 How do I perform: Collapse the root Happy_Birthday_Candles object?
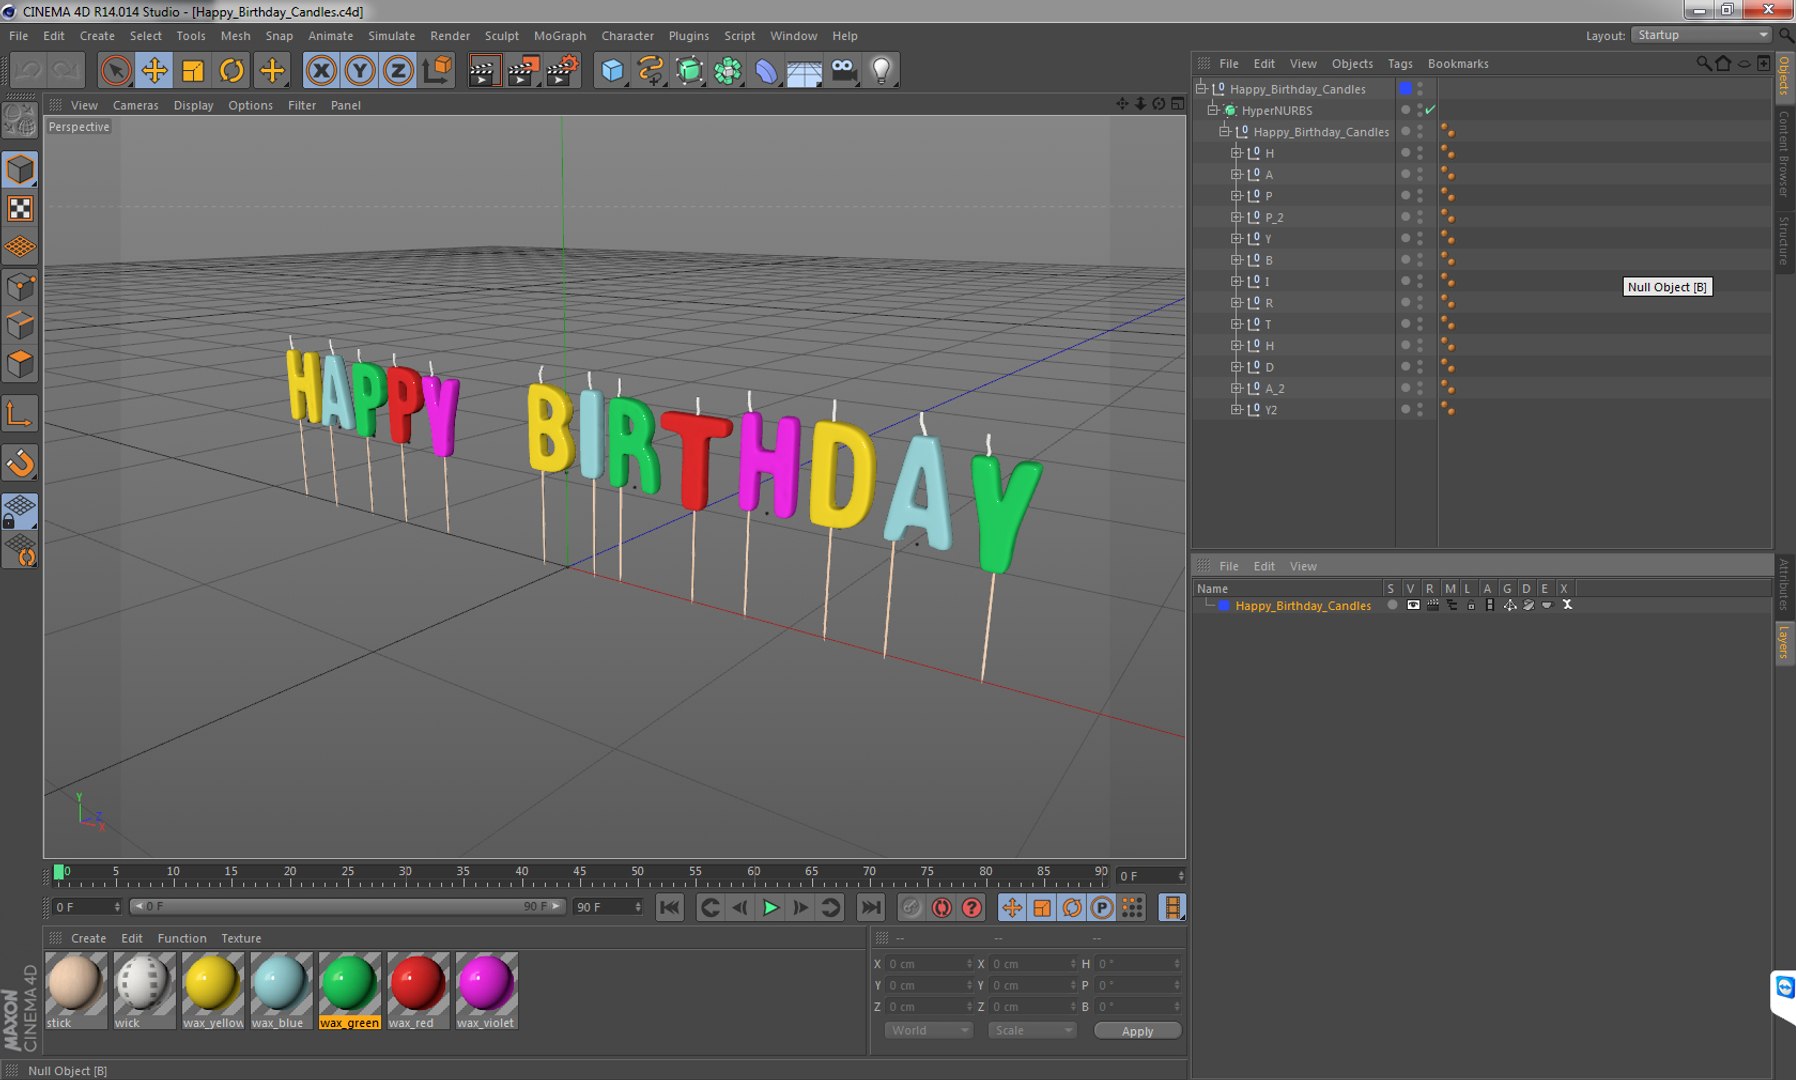(1201, 88)
